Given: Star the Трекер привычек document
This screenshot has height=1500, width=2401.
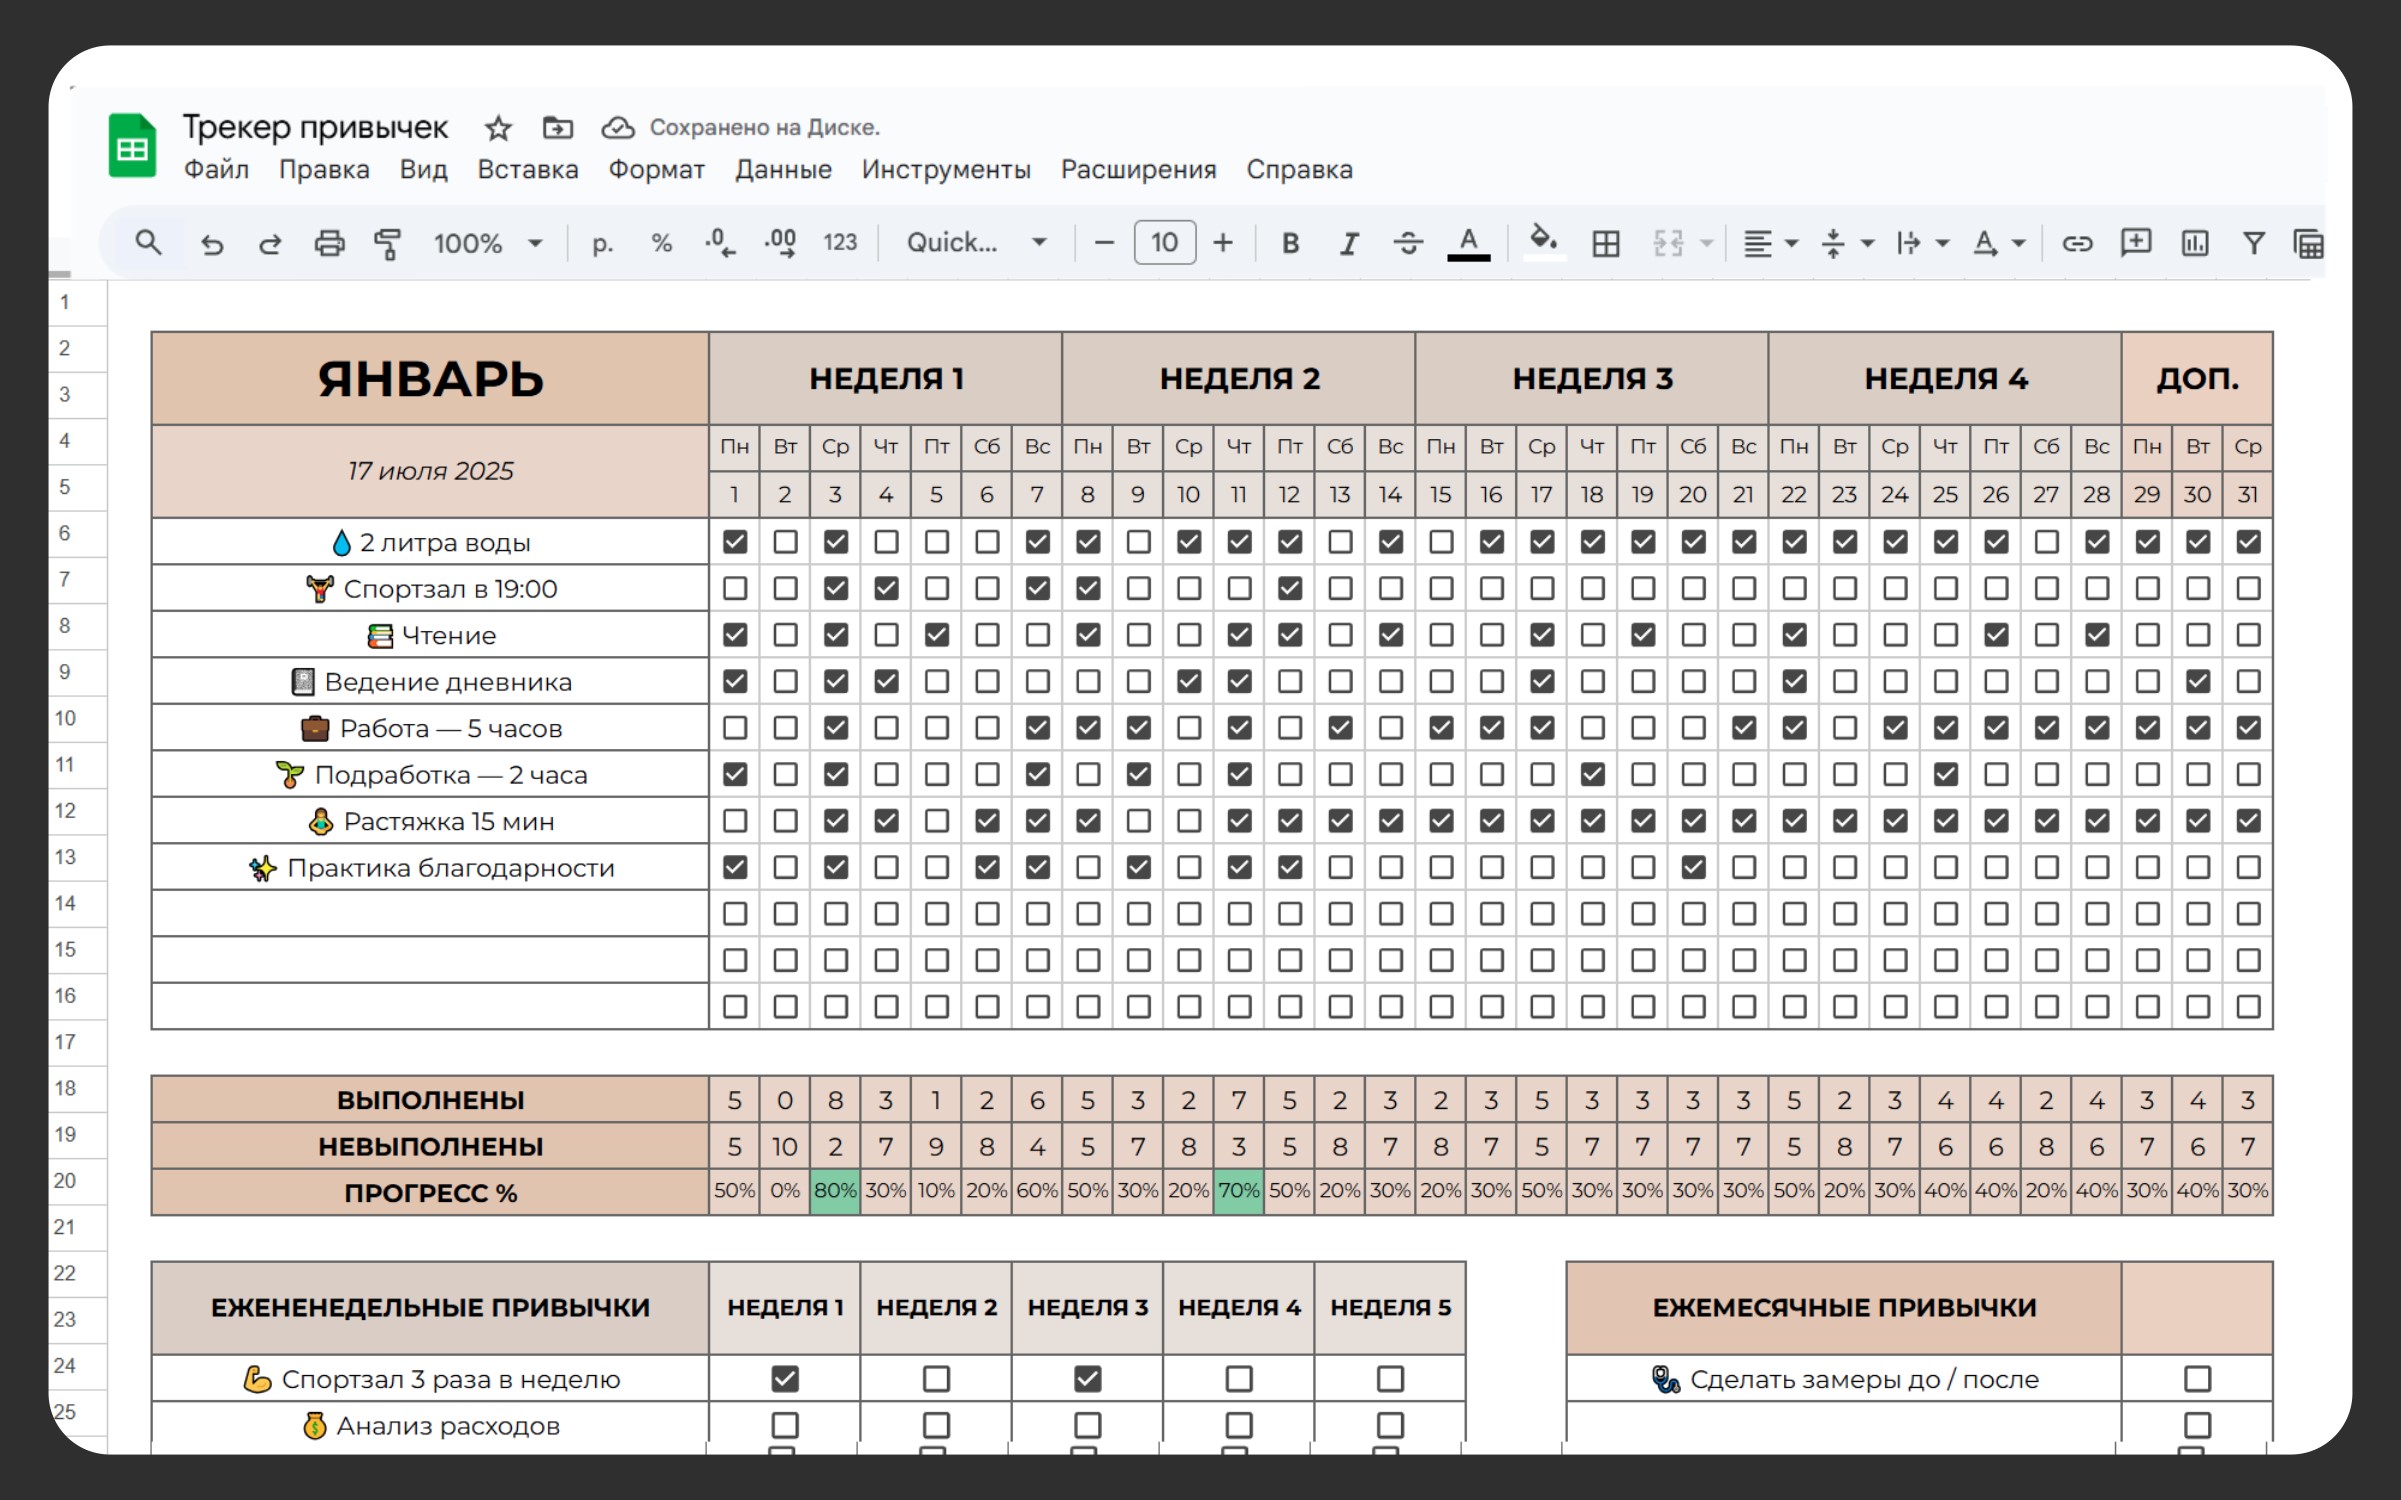Looking at the screenshot, I should tap(498, 128).
